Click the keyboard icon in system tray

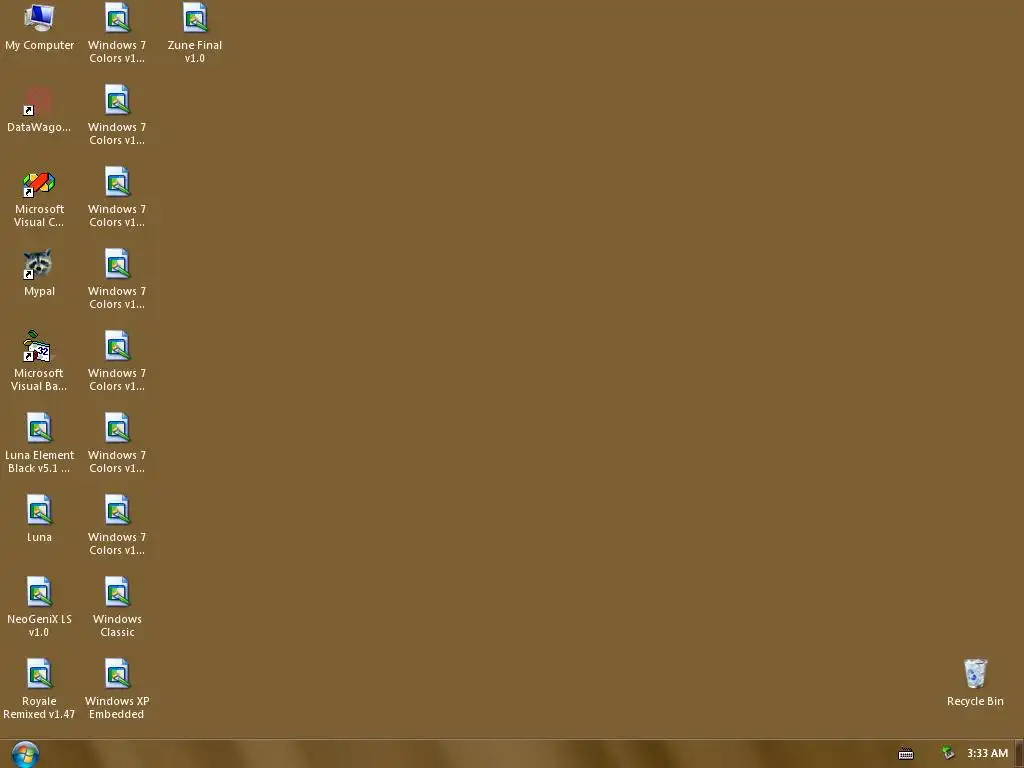click(x=906, y=754)
